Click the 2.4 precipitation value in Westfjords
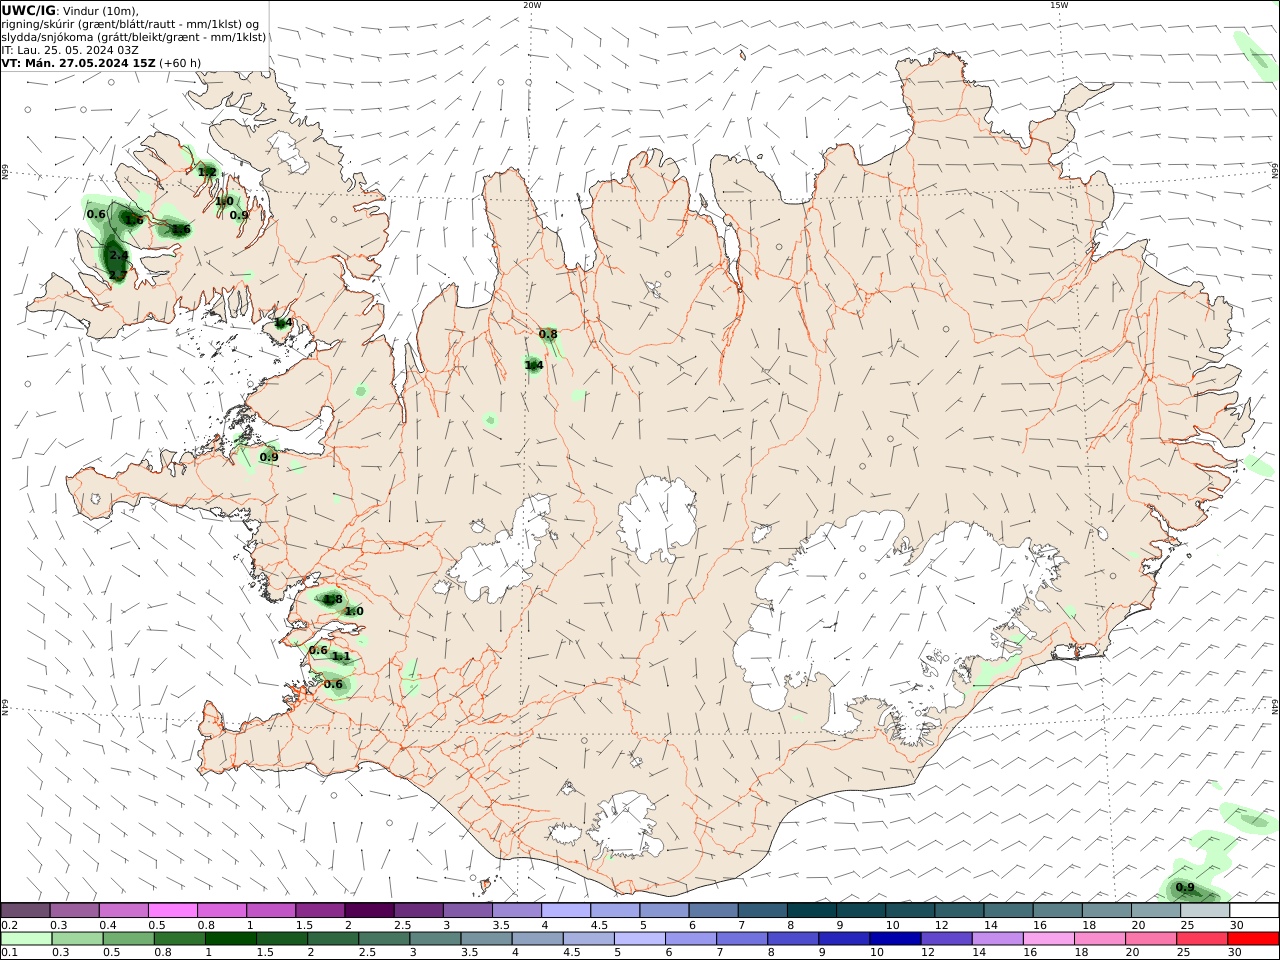The height and width of the screenshot is (960, 1280). pos(119,256)
